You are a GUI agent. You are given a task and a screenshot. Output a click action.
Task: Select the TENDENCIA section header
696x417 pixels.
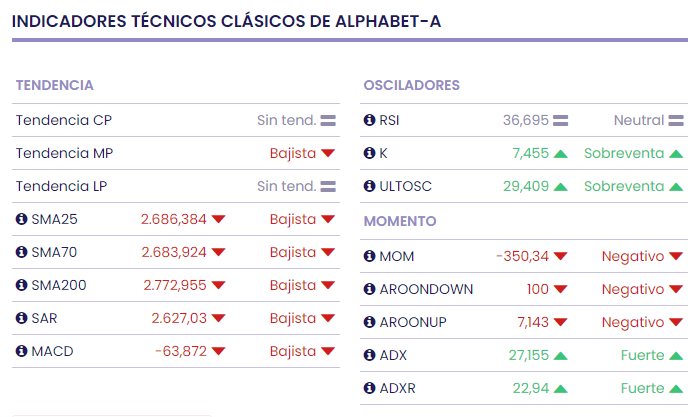[x=55, y=85]
